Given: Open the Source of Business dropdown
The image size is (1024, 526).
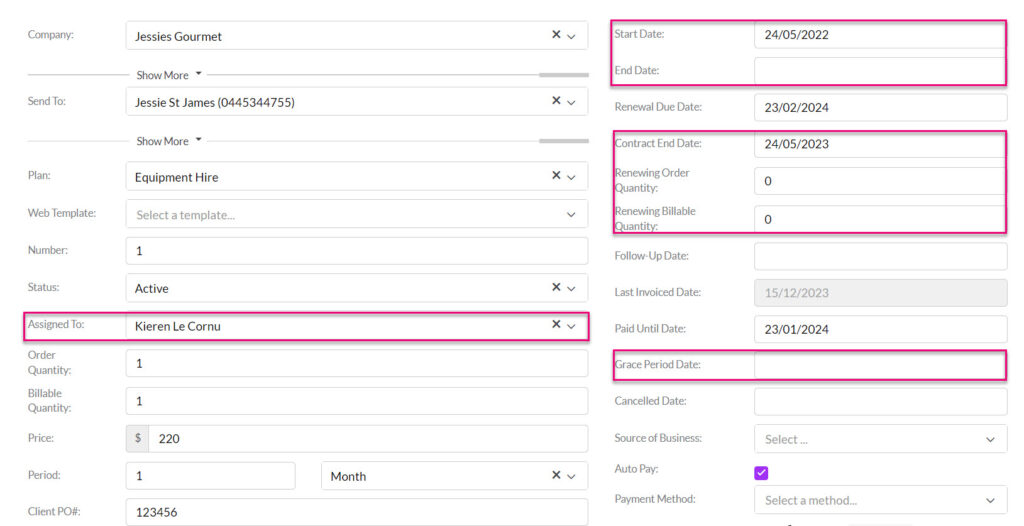Looking at the screenshot, I should click(x=880, y=439).
